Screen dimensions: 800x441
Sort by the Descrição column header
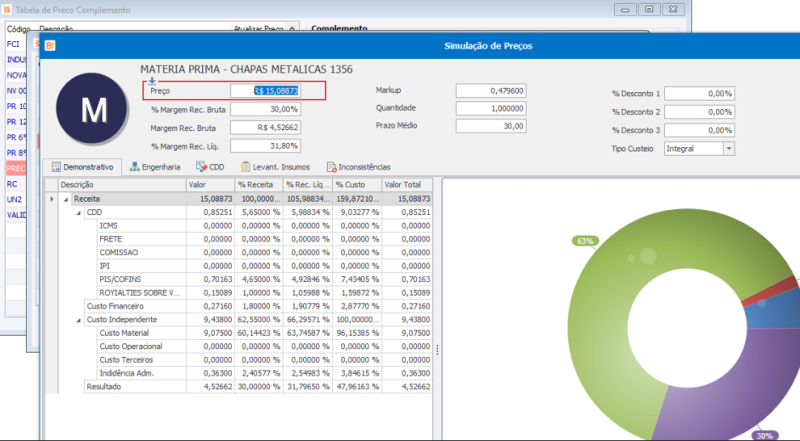tap(122, 185)
